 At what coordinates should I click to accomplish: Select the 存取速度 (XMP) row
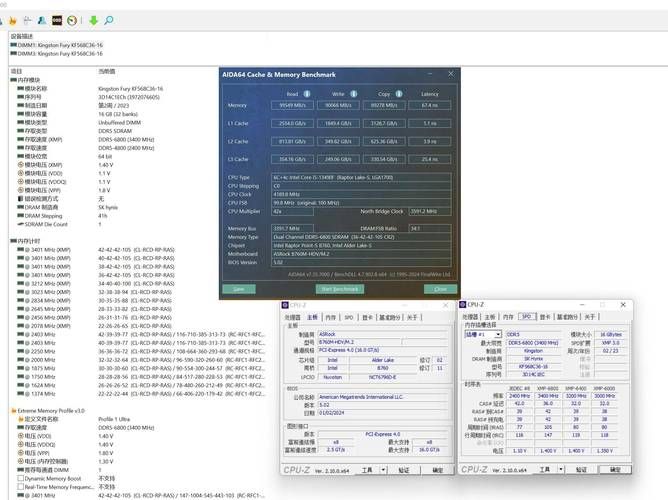point(85,140)
